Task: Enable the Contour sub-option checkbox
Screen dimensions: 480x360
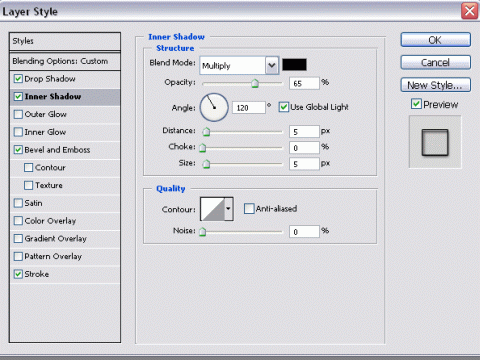Action: pos(29,167)
